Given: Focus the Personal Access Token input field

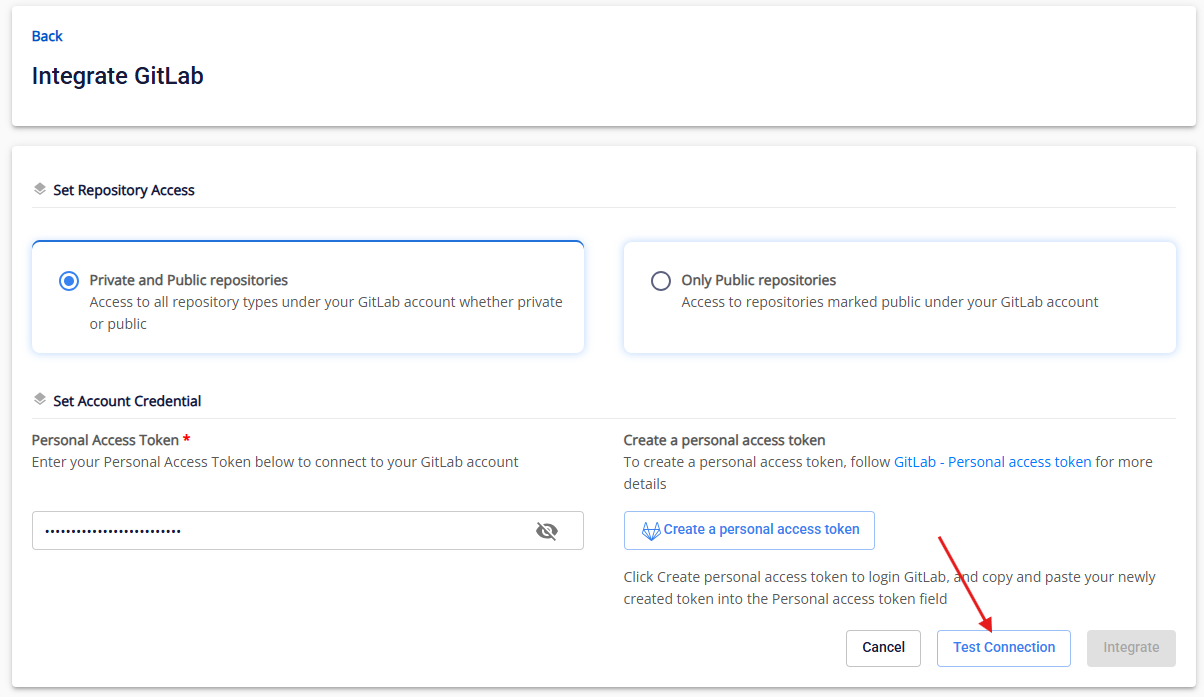Looking at the screenshot, I should click(x=280, y=531).
